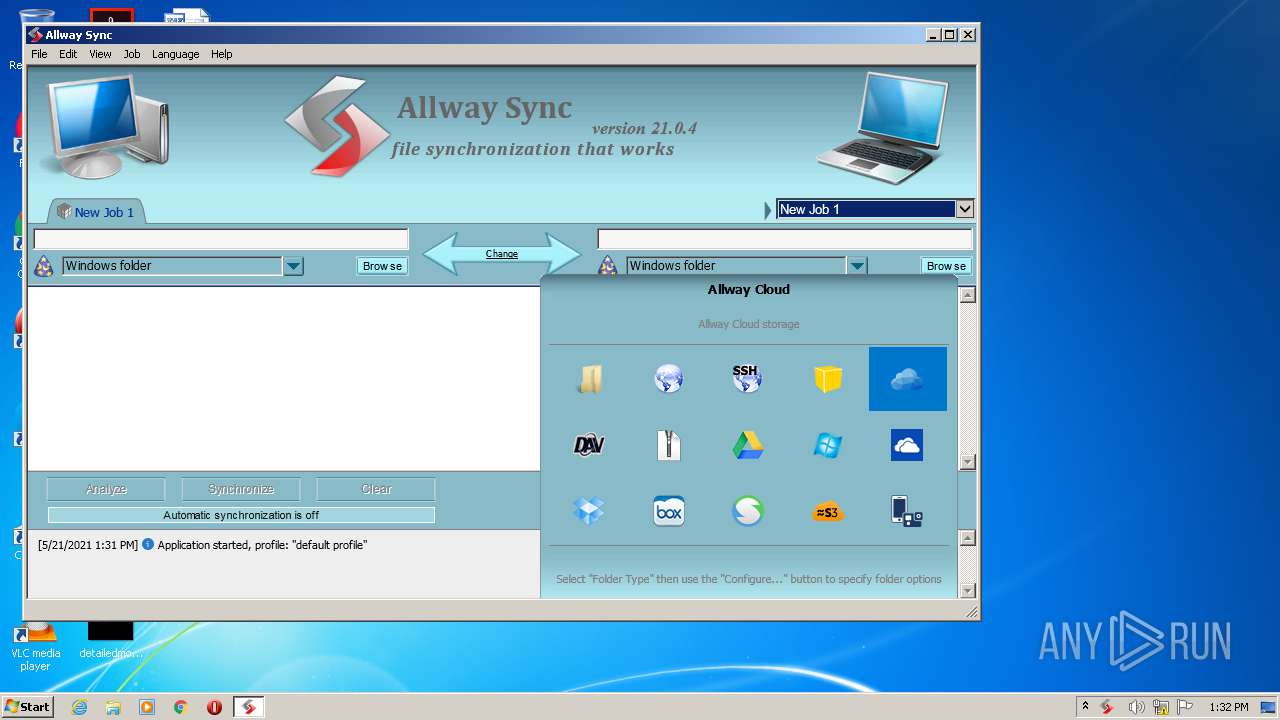The width and height of the screenshot is (1280, 720).
Task: Click the Application started log entry
Action: point(203,545)
